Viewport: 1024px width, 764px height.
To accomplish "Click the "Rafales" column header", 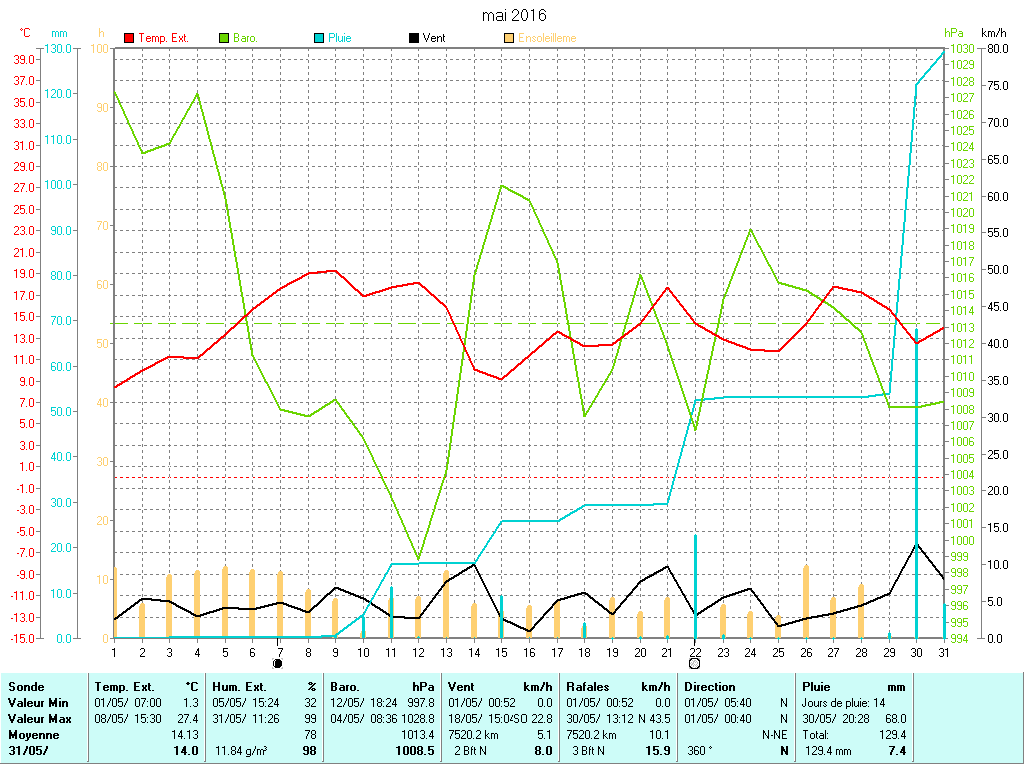I will click(x=588, y=687).
